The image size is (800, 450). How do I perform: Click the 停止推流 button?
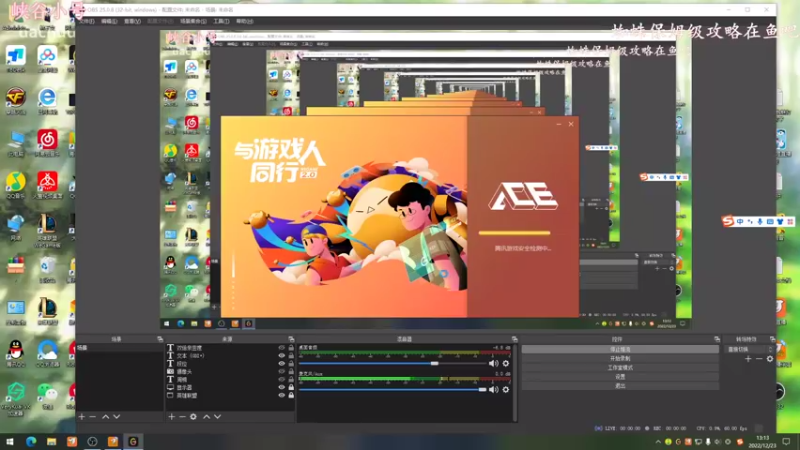[x=620, y=349]
